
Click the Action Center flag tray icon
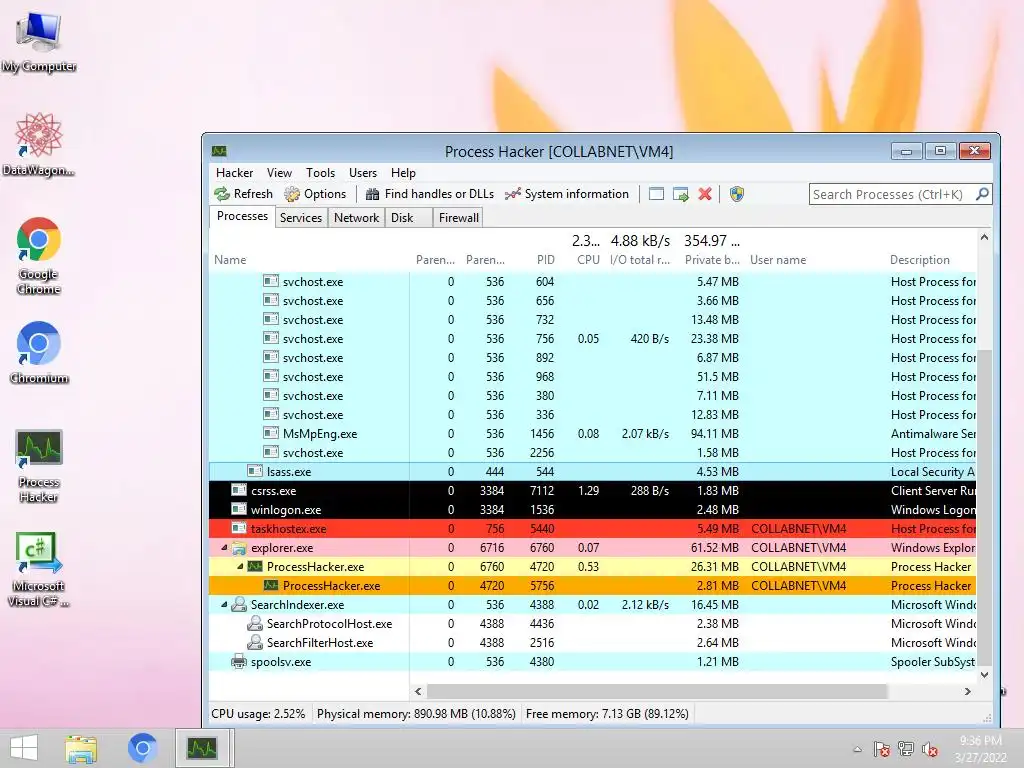click(882, 749)
